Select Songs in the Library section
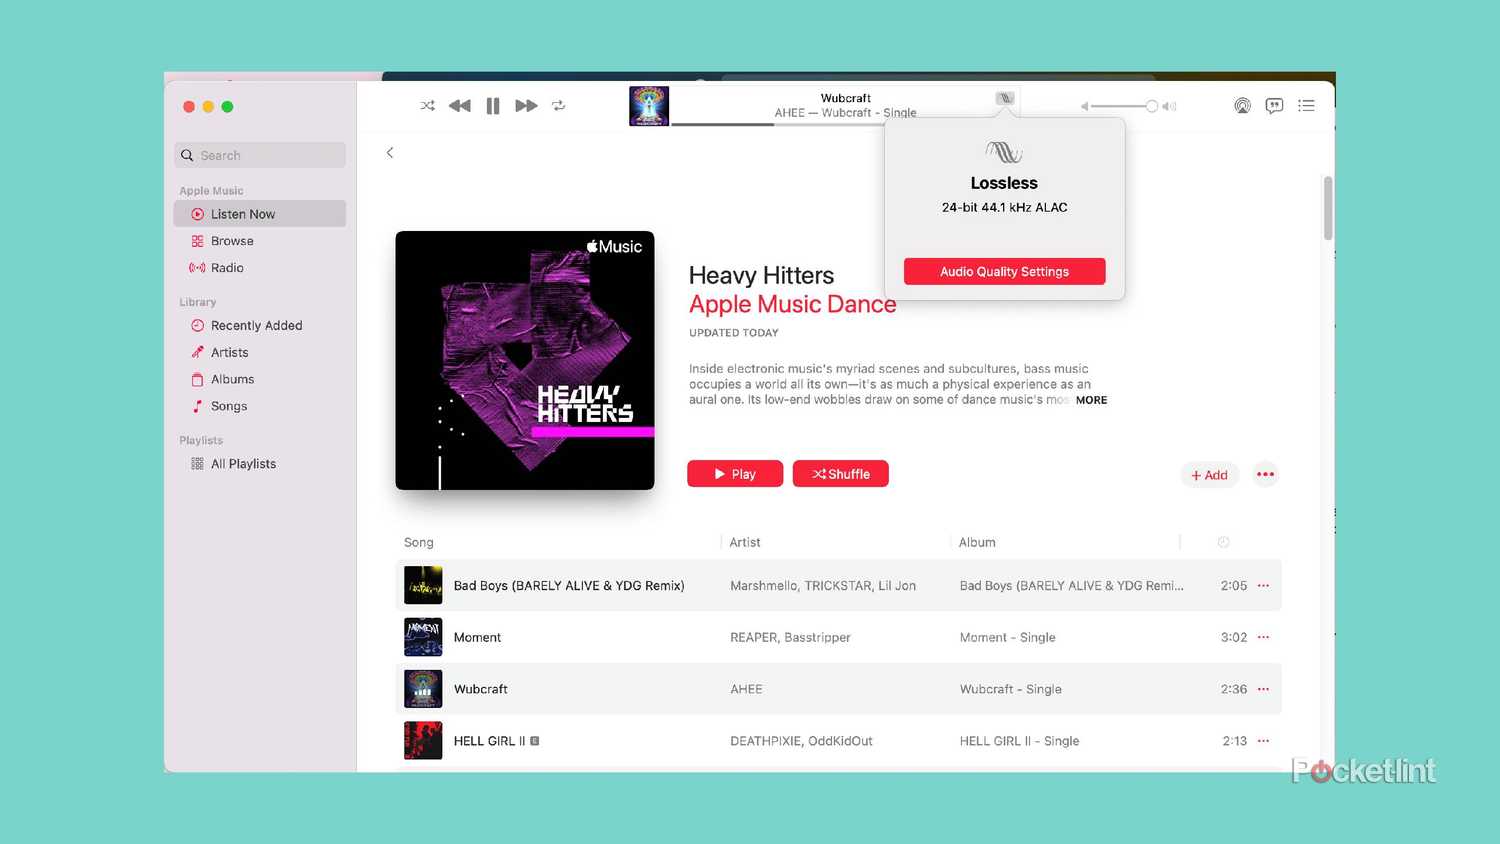The width and height of the screenshot is (1500, 844). (x=229, y=406)
